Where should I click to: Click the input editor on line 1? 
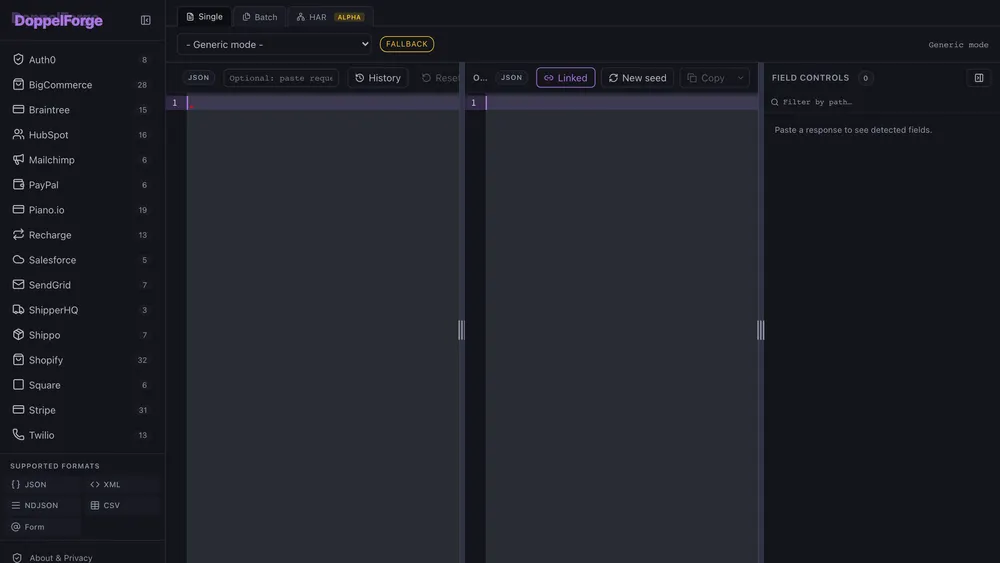[323, 103]
